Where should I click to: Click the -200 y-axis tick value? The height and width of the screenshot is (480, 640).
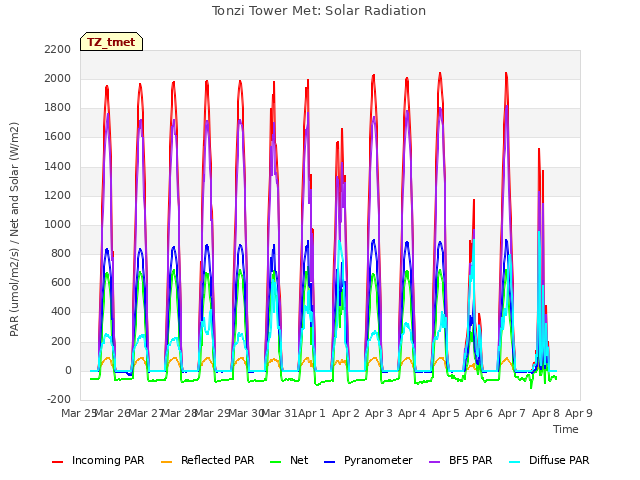pyautogui.click(x=59, y=399)
